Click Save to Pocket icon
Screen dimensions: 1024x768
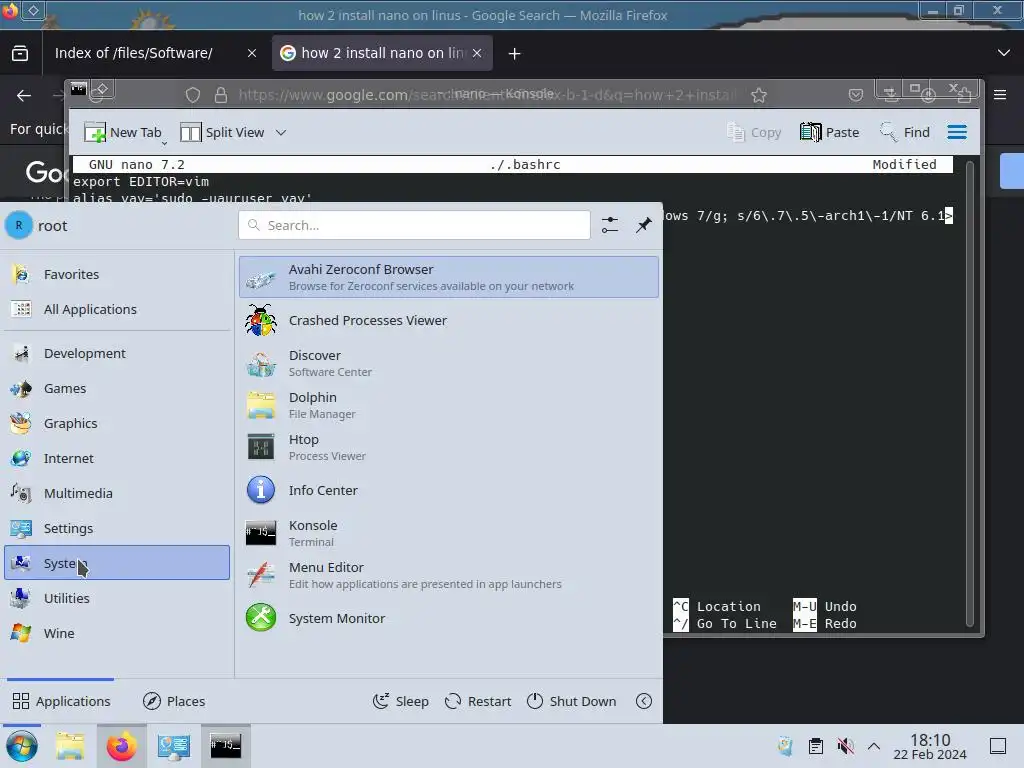tap(856, 95)
